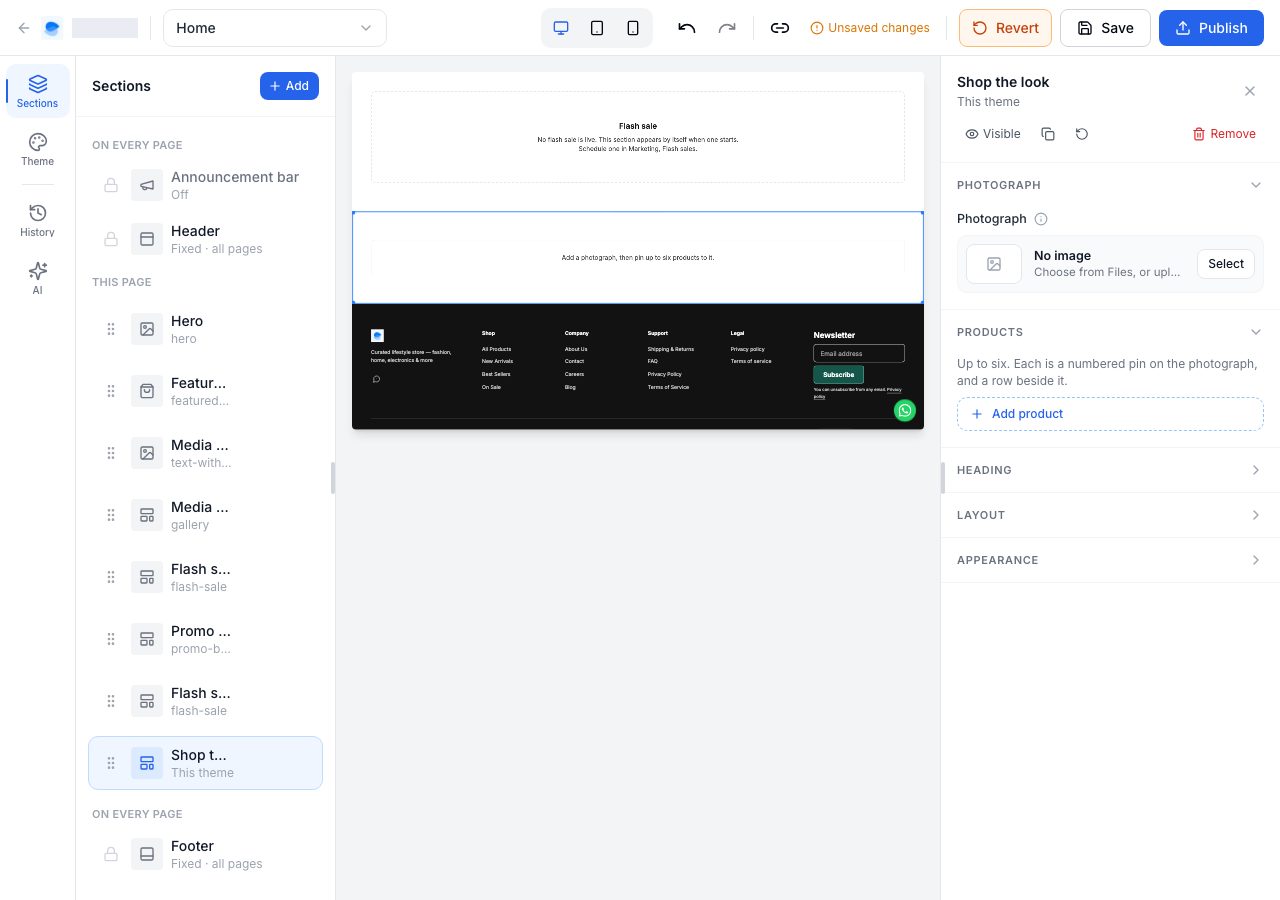Click the reset section icon

click(1082, 134)
